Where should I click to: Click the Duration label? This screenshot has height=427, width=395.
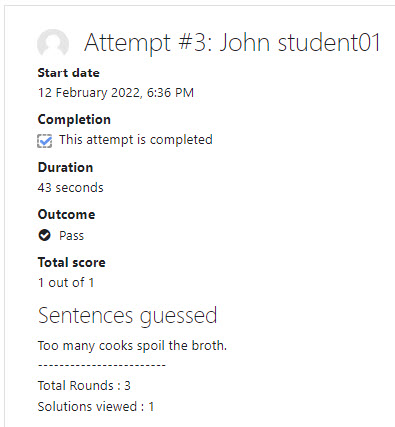[x=65, y=167]
